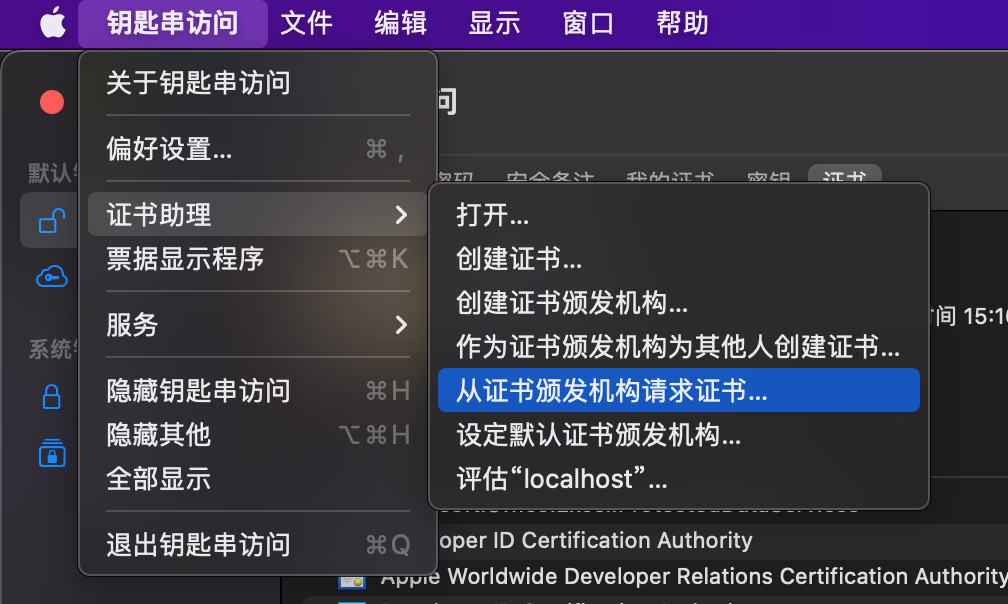Viewport: 1008px width, 604px height.
Task: Select 票据显示程序 menu item
Action: [x=185, y=259]
